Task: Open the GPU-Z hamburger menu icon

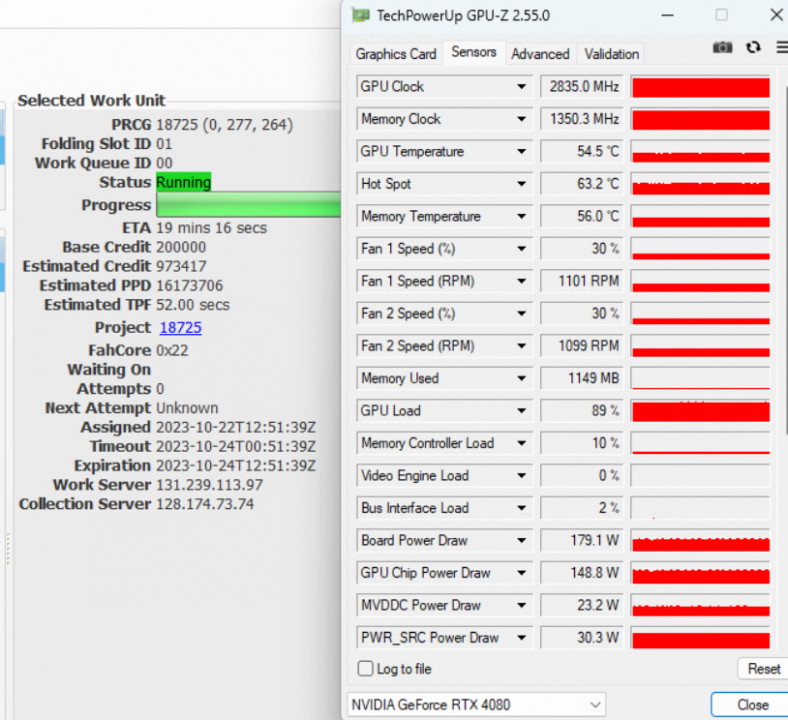Action: 782,47
